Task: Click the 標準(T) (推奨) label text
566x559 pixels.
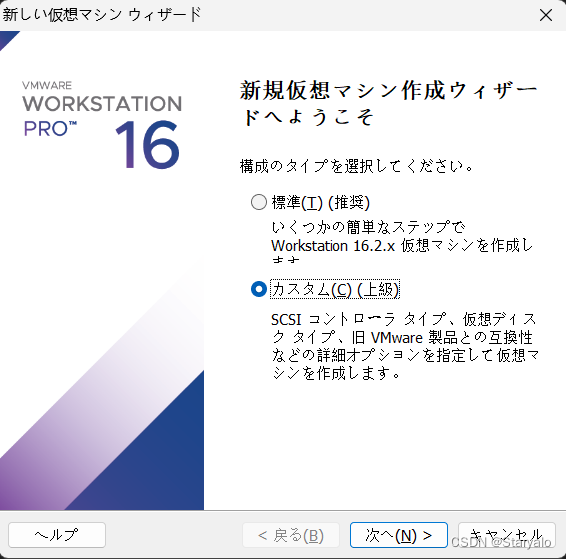Action: tap(321, 202)
